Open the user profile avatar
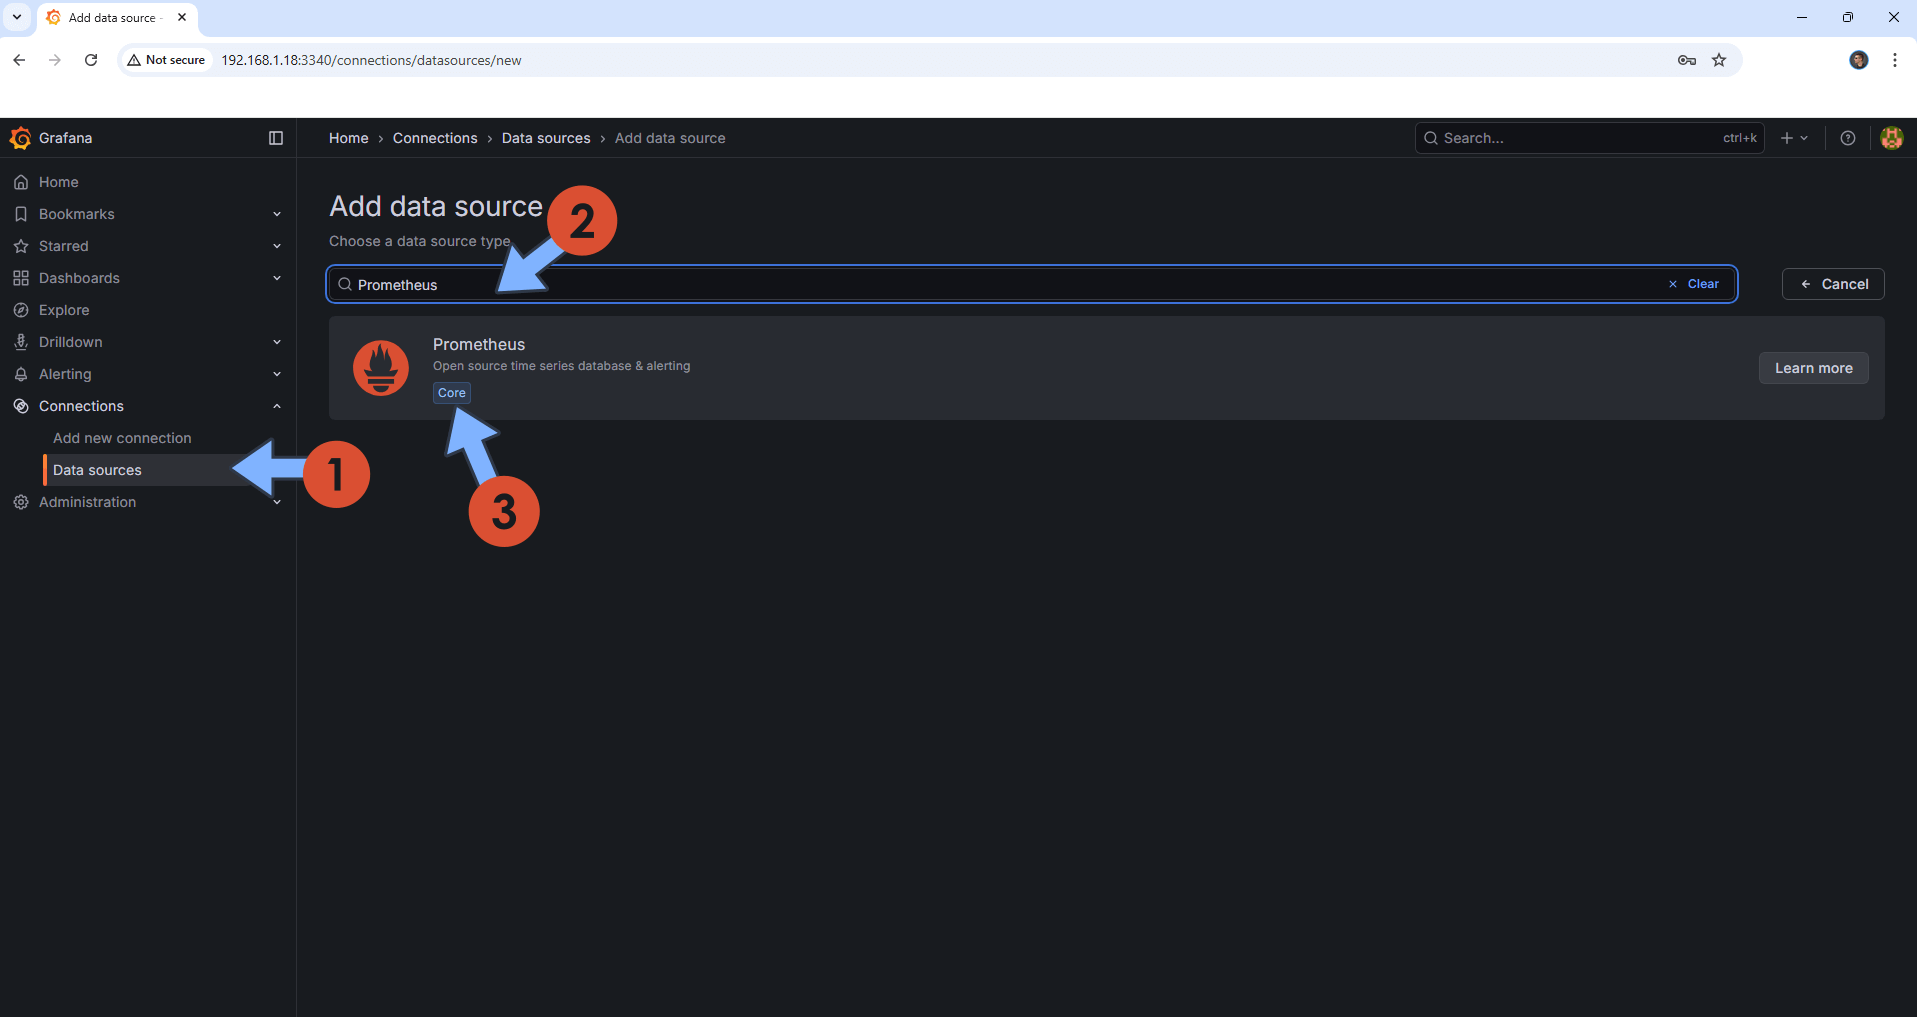The height and width of the screenshot is (1017, 1917). coord(1892,138)
